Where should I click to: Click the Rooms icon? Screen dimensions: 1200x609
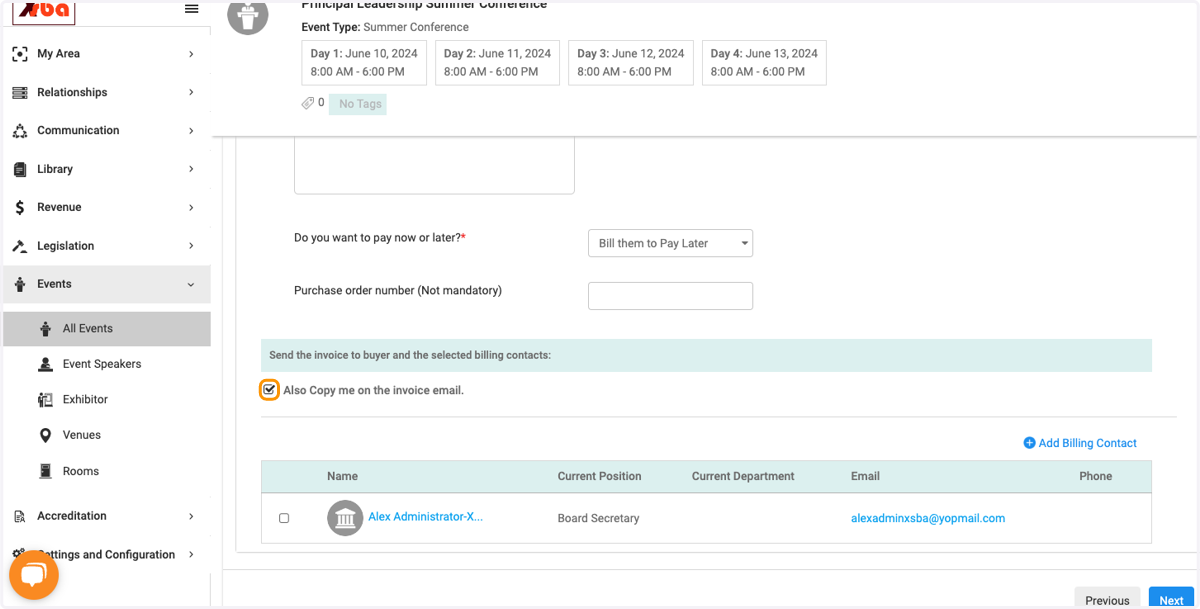coord(45,471)
